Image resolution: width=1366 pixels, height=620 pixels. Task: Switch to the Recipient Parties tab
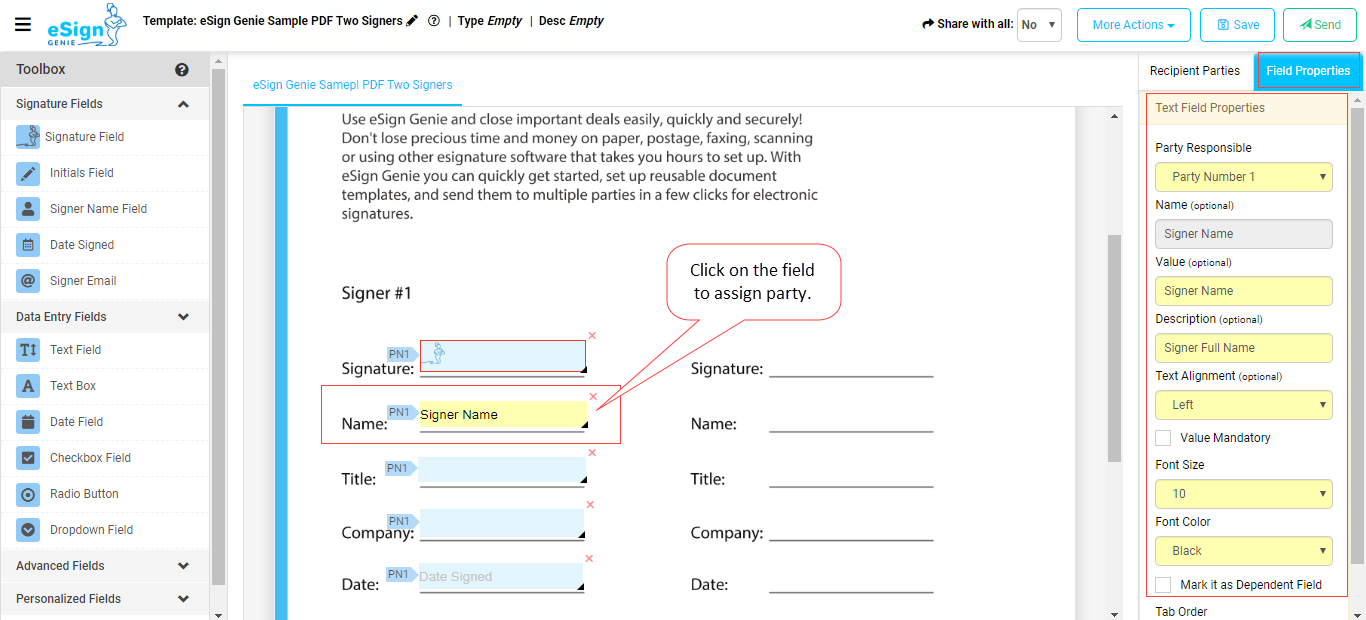pyautogui.click(x=1195, y=70)
